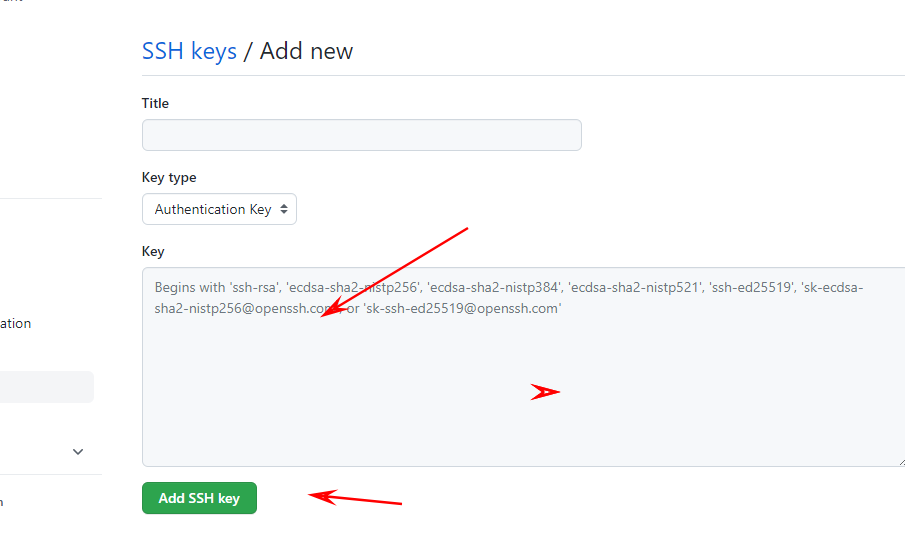
Task: Open the sidebar item ending in "ation"
Action: pyautogui.click(x=16, y=323)
